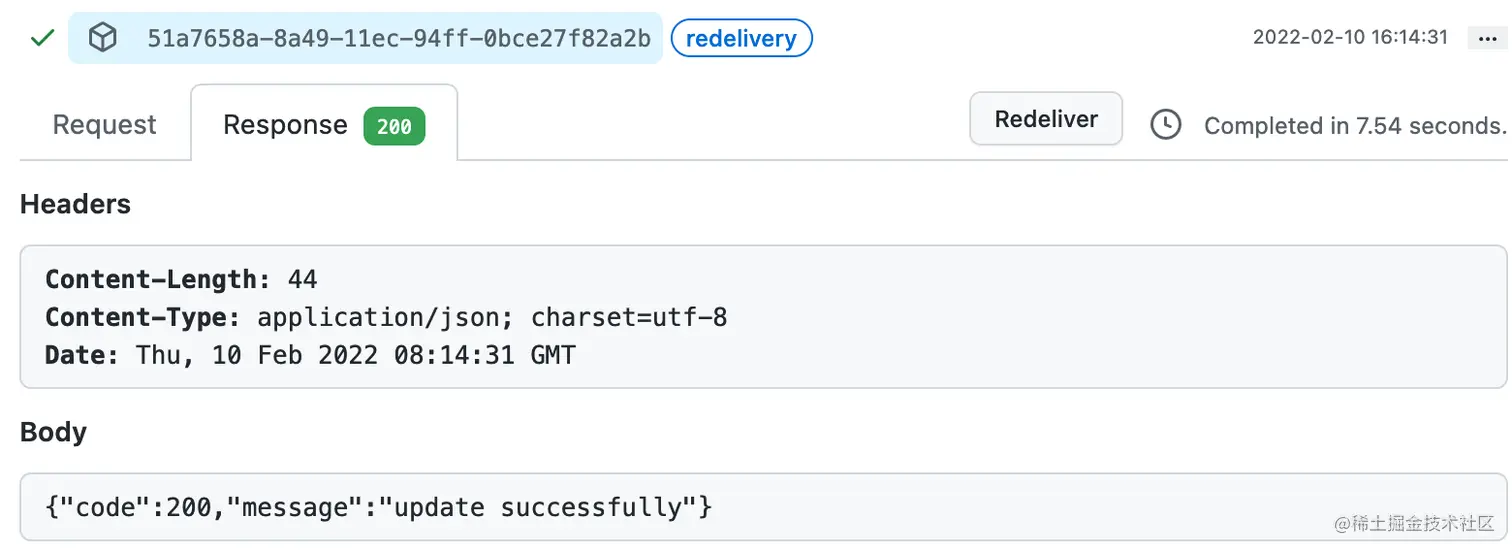Click the green 200 status badge
The width and height of the screenshot is (1512, 551).
(394, 127)
